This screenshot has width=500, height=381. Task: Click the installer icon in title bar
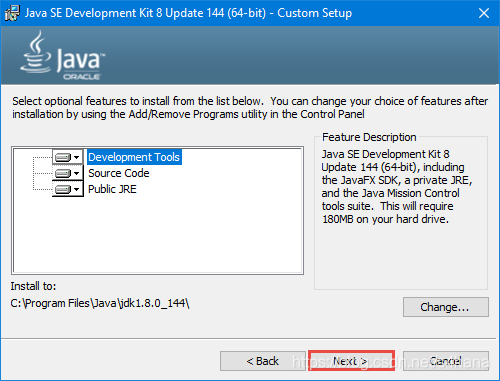point(12,13)
